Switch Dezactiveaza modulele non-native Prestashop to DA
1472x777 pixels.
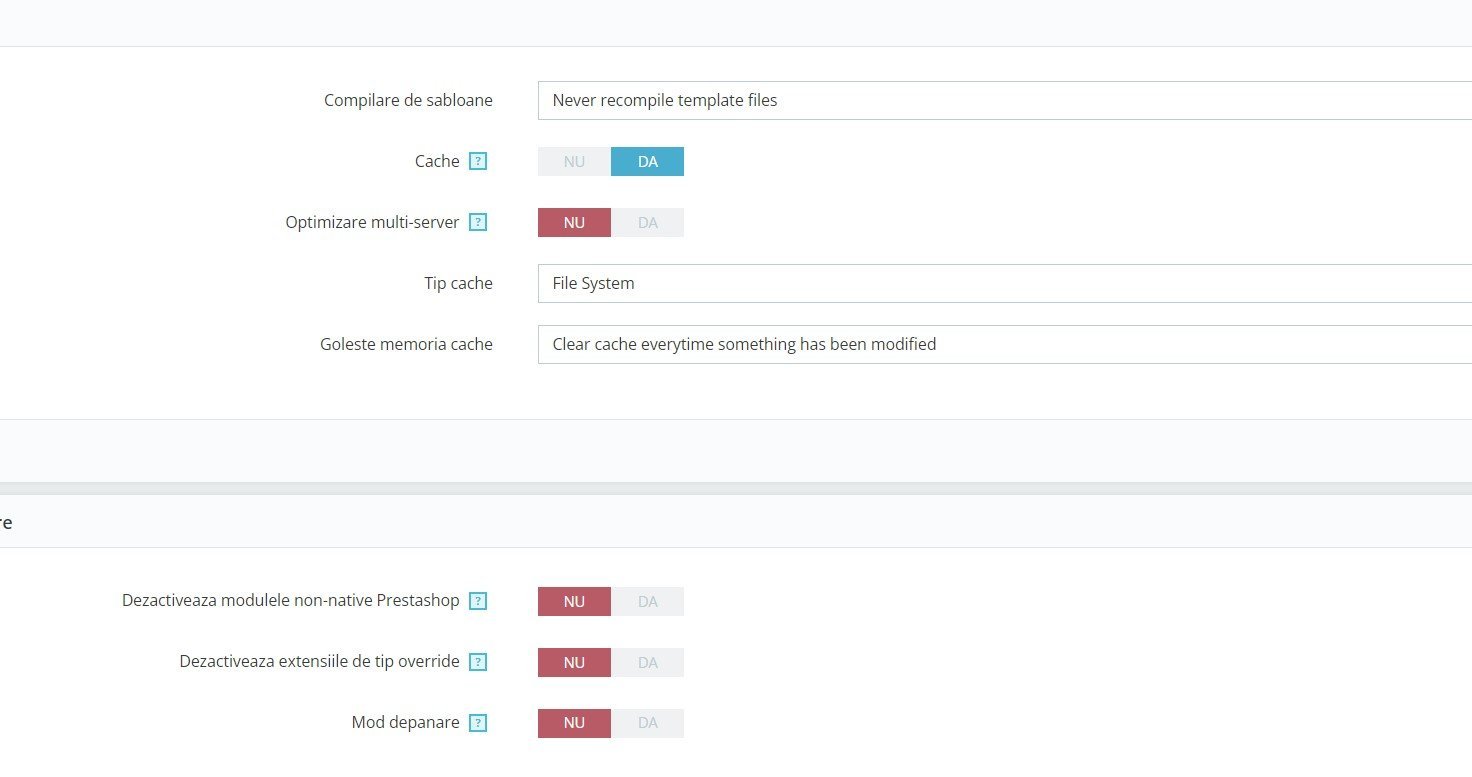coord(647,601)
